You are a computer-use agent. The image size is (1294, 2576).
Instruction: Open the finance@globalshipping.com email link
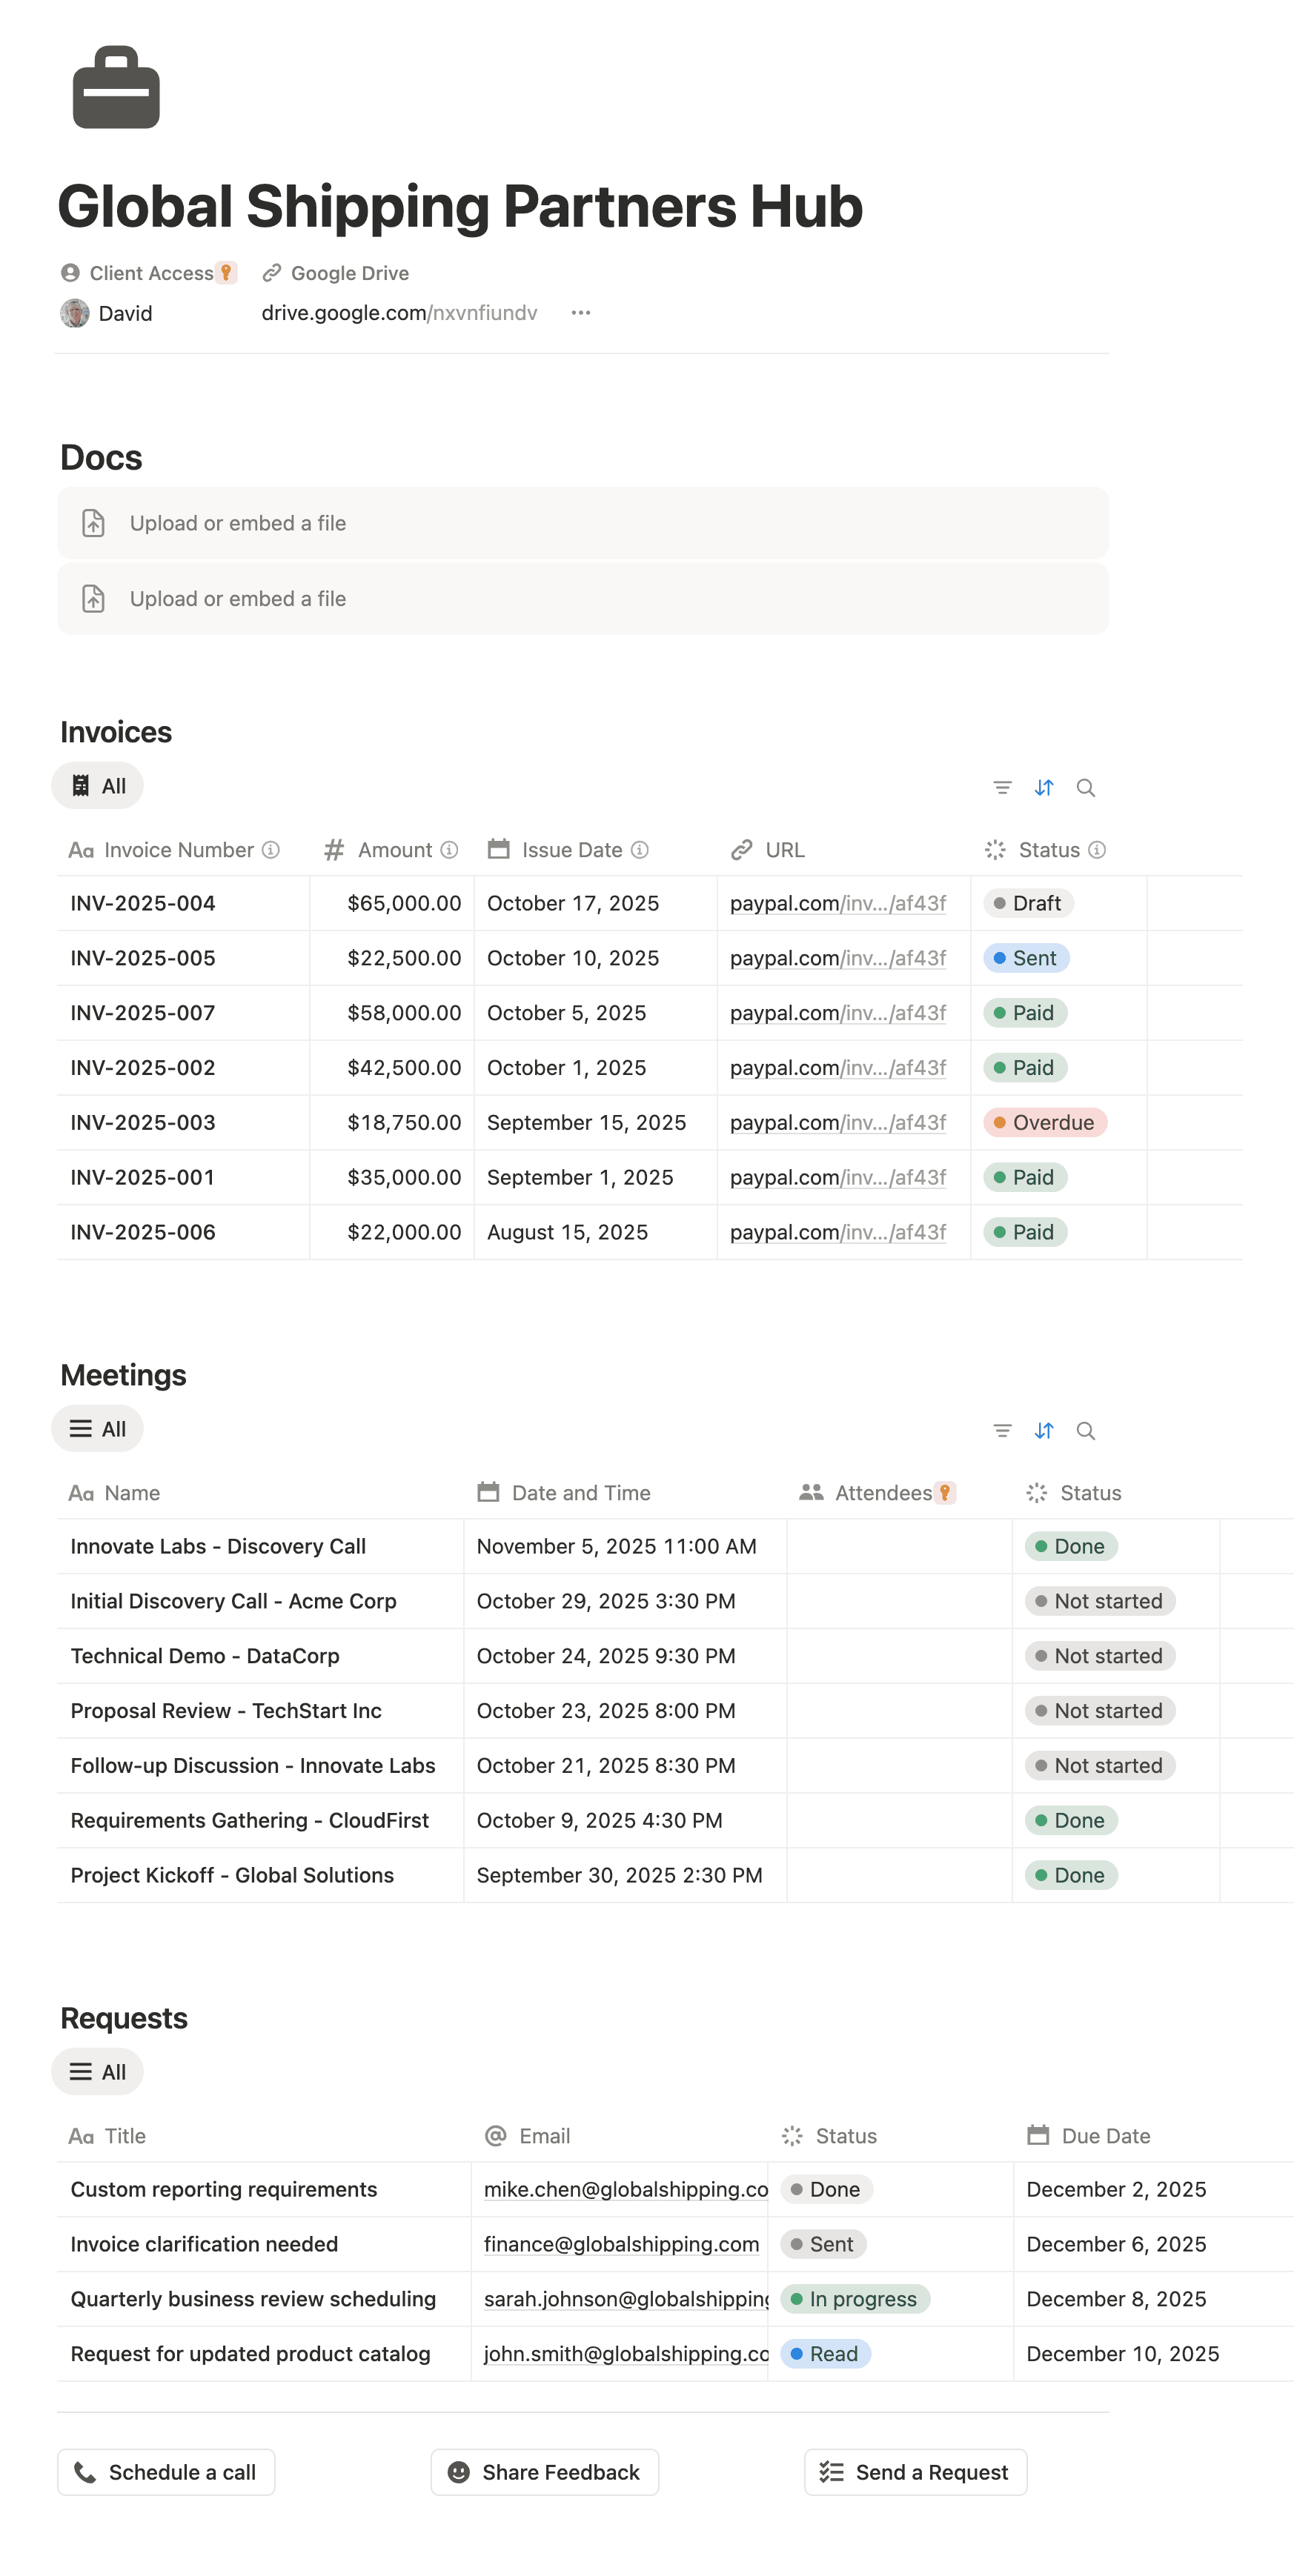(621, 2244)
